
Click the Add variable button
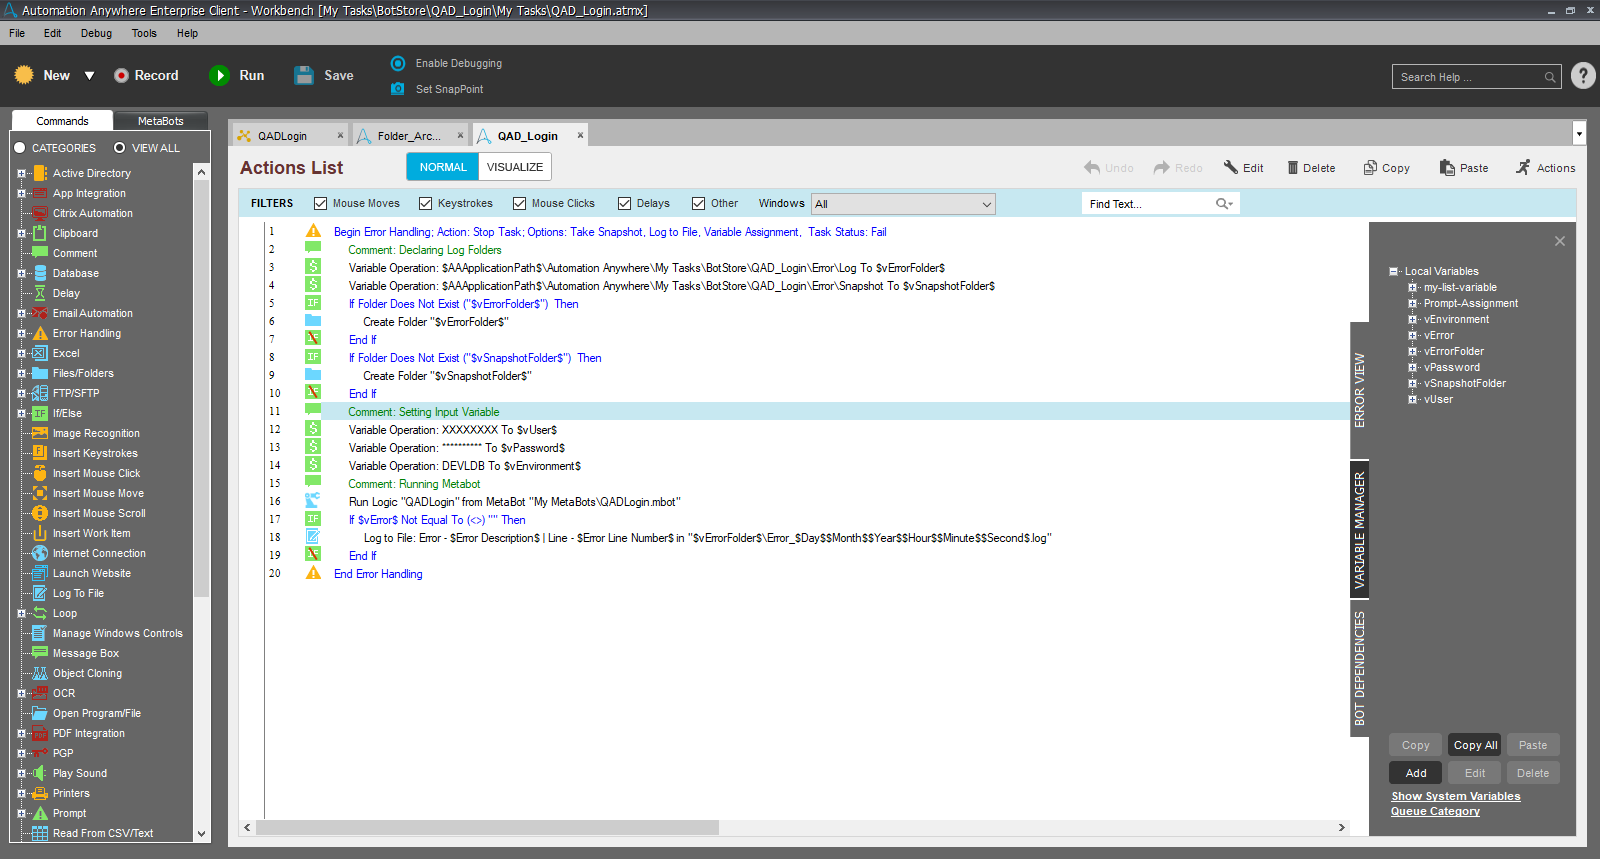(1415, 773)
